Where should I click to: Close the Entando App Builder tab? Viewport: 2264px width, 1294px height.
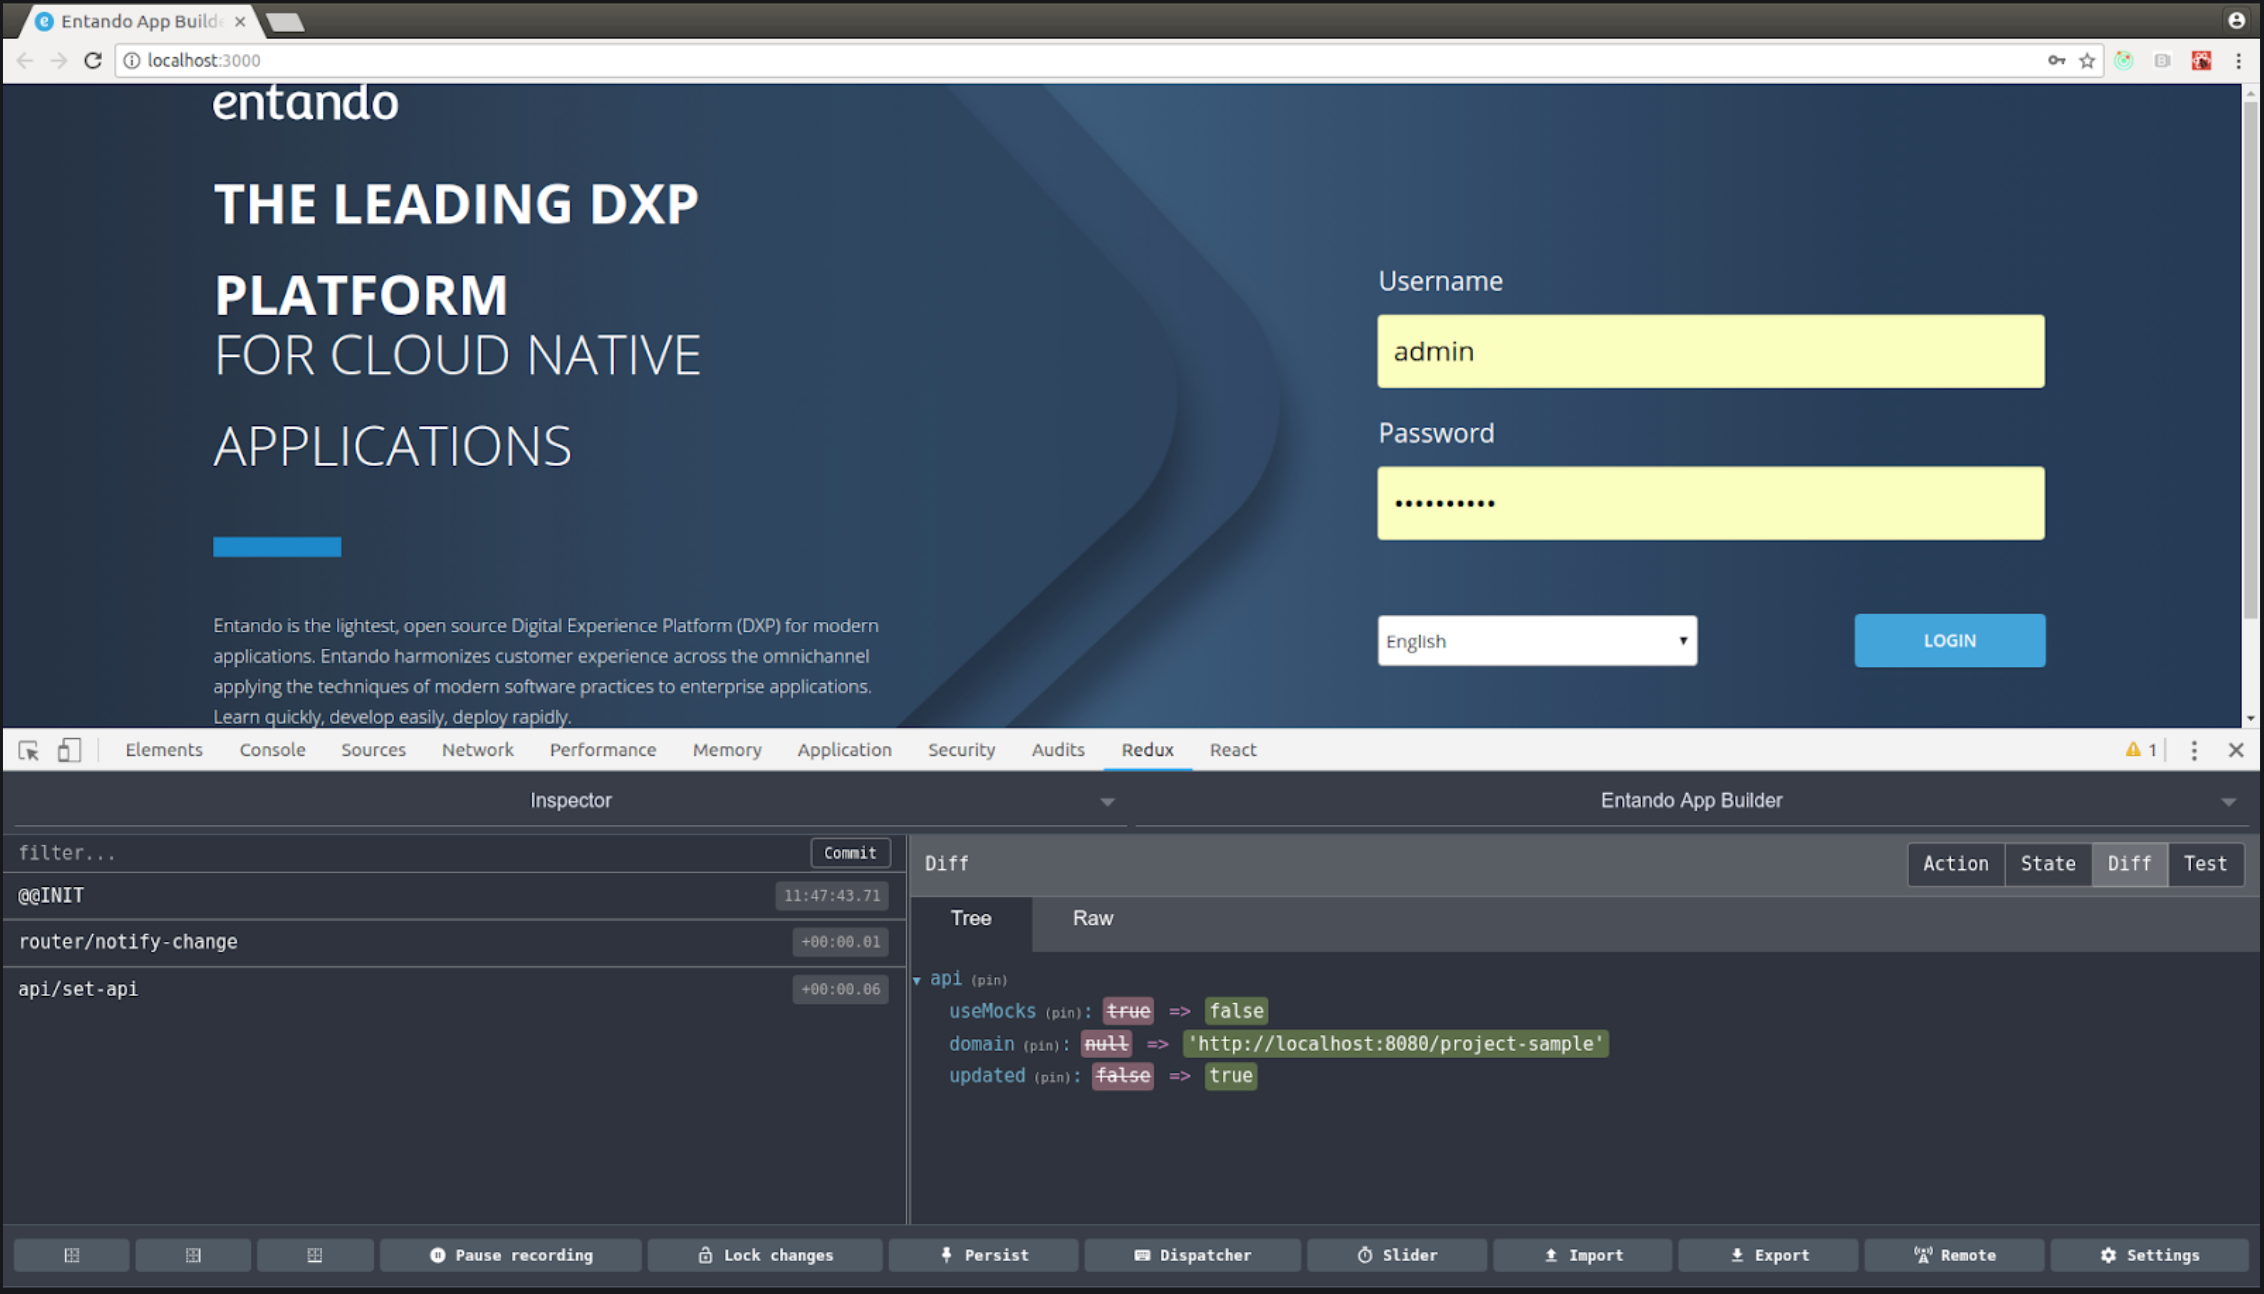240,21
